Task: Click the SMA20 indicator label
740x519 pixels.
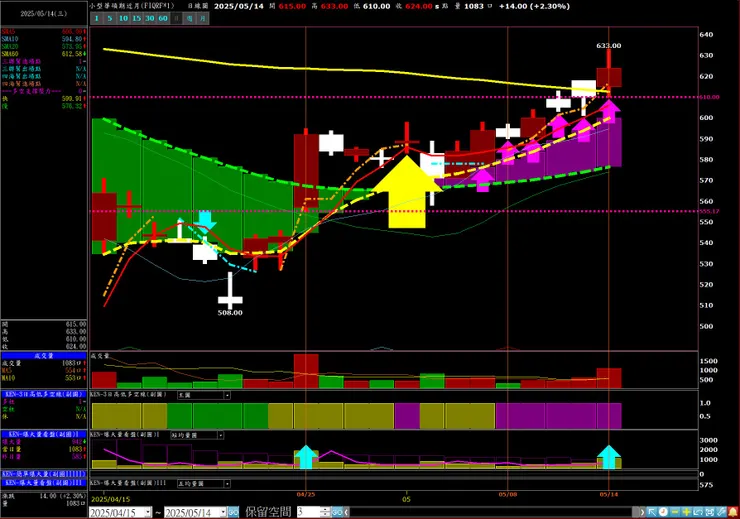Action: pos(10,47)
